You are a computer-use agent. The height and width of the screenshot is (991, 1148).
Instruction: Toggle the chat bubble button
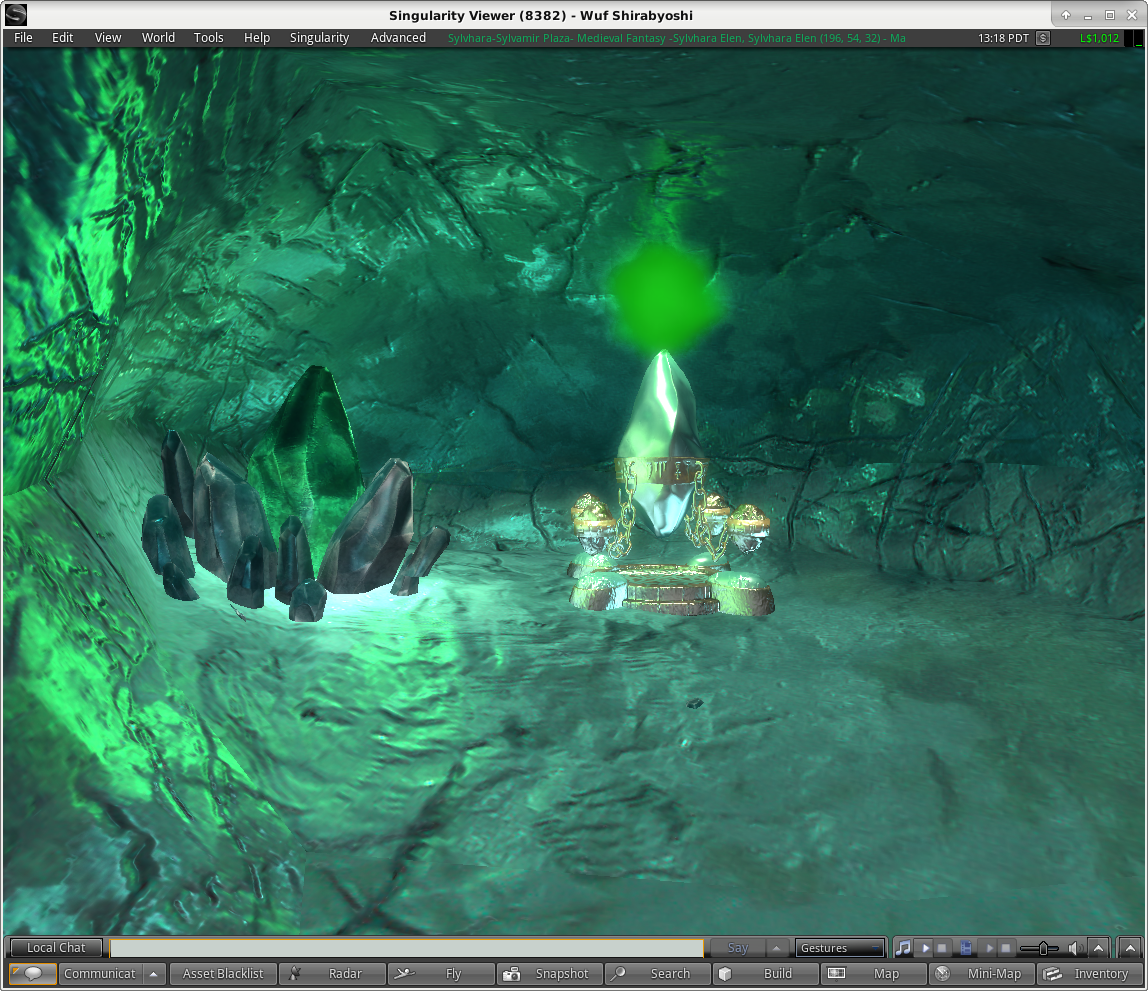(33, 973)
